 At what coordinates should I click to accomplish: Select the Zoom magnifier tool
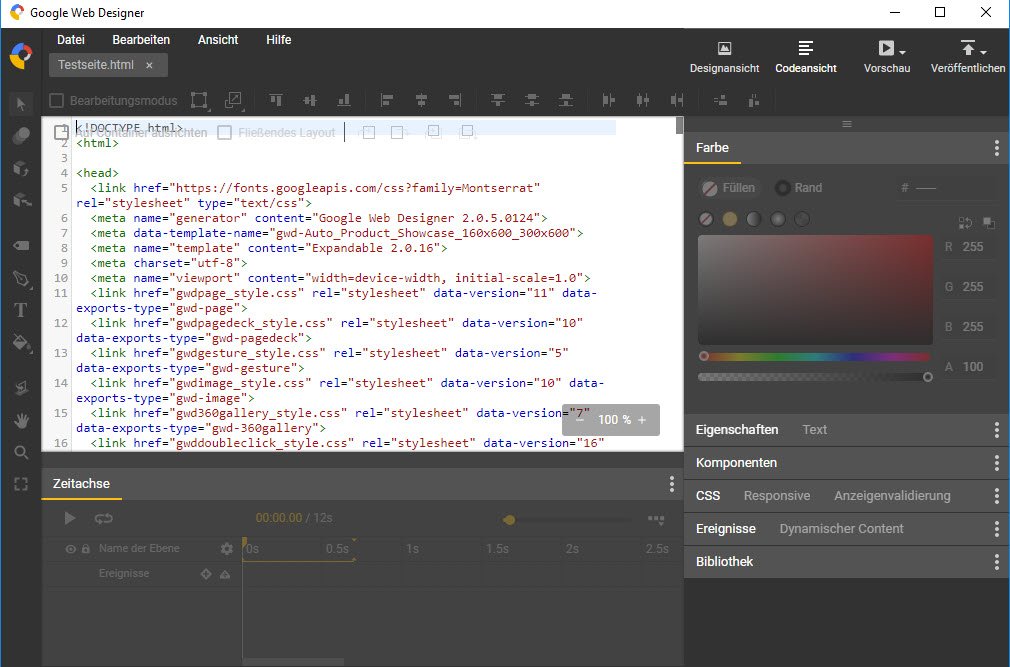[x=21, y=453]
